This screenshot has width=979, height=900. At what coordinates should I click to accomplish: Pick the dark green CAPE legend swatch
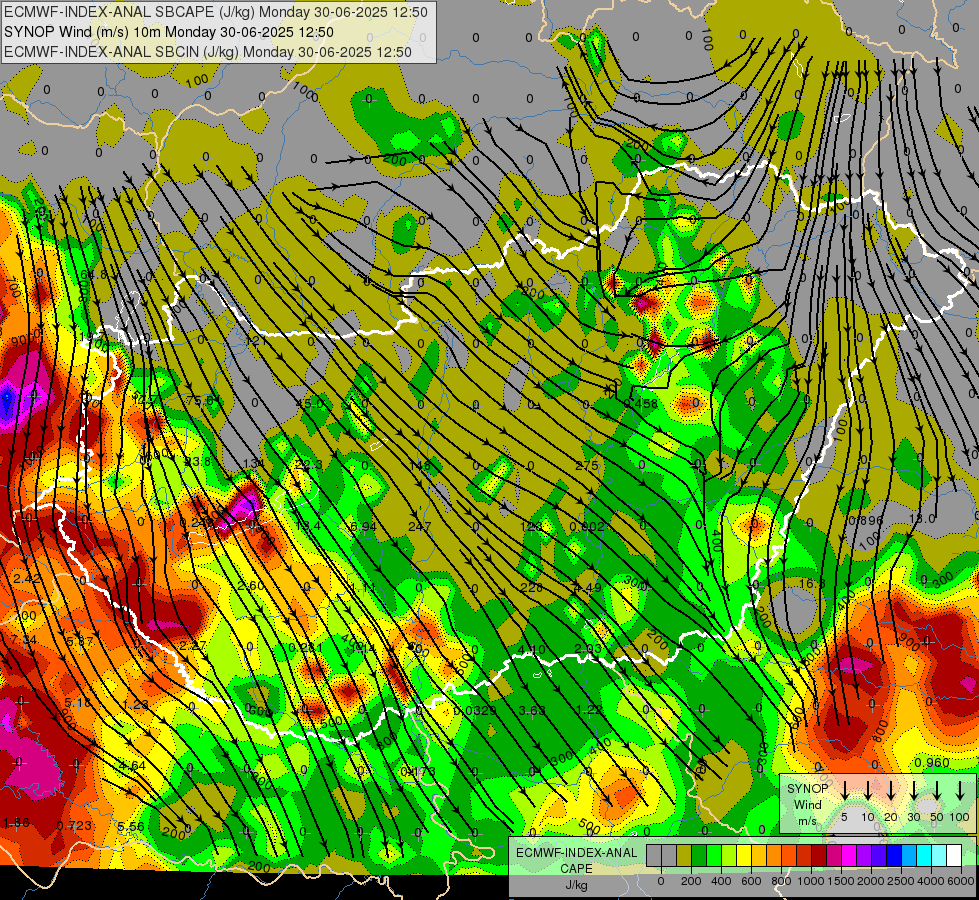tap(699, 855)
